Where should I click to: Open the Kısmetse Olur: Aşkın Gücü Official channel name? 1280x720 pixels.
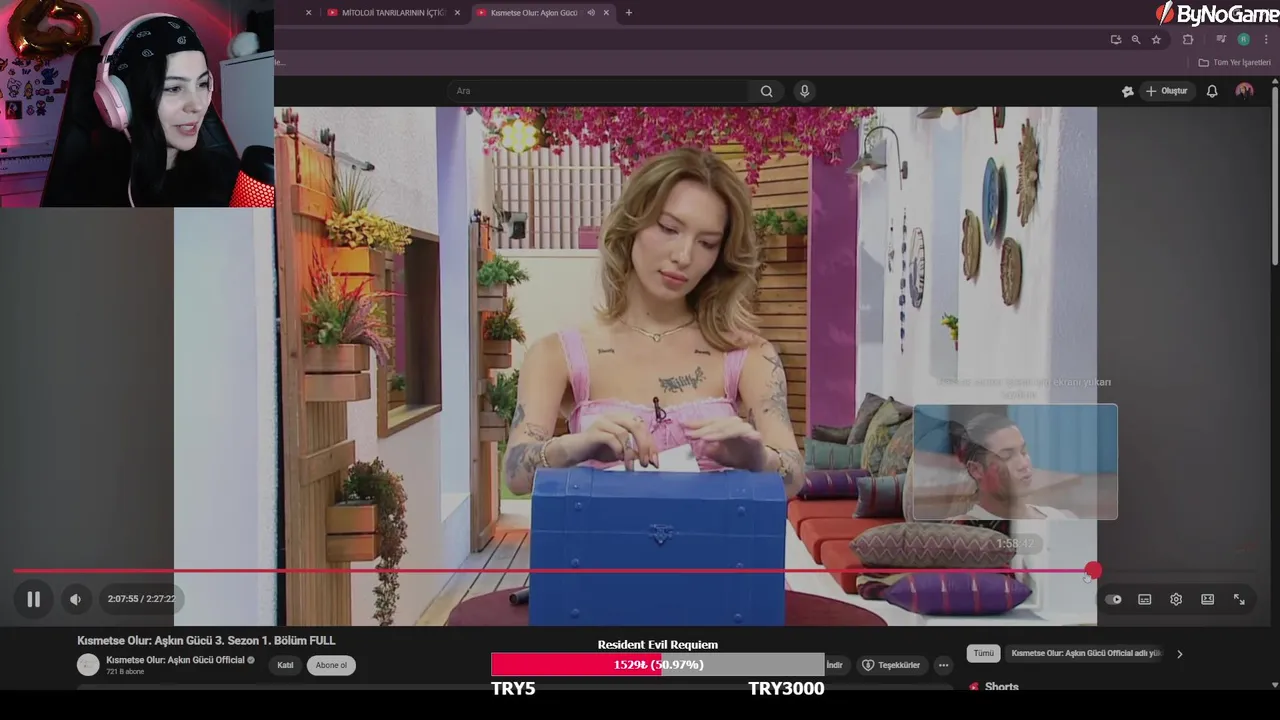(175, 660)
